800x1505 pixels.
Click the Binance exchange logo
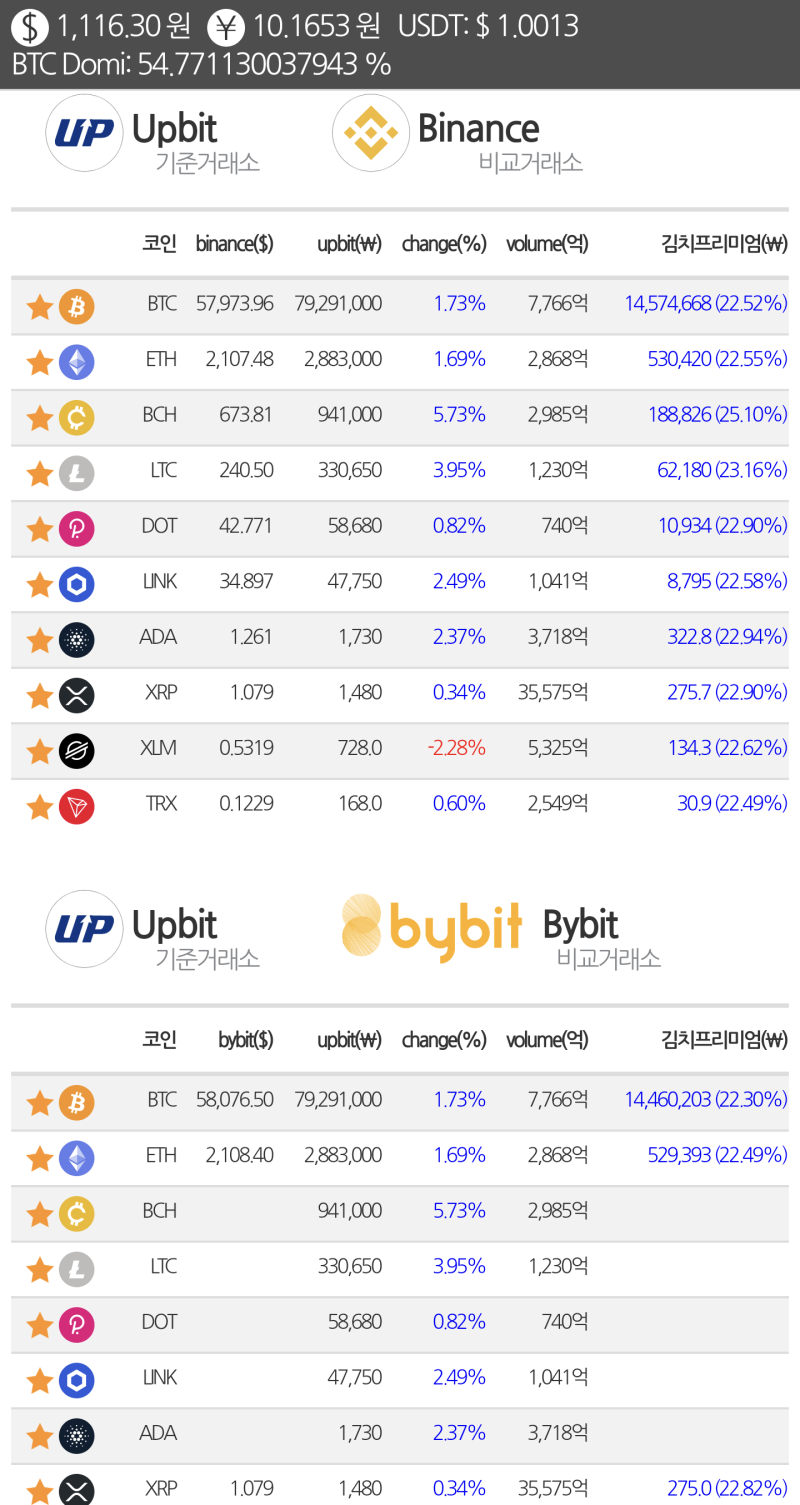click(x=371, y=133)
